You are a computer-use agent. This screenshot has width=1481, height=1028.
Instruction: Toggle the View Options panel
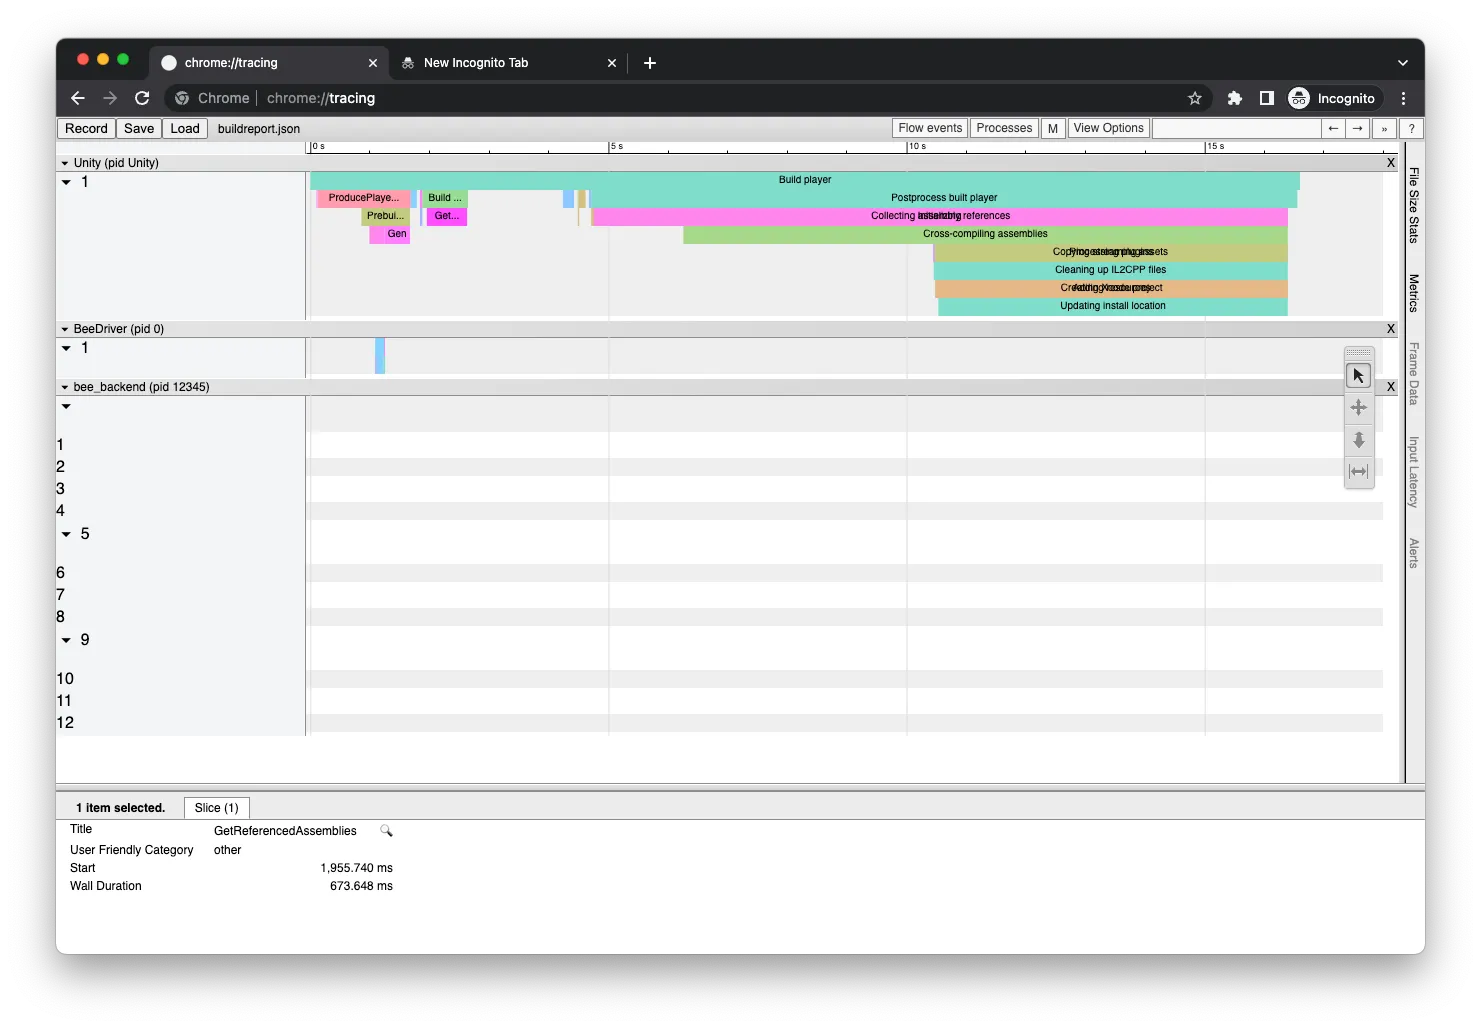(1108, 128)
